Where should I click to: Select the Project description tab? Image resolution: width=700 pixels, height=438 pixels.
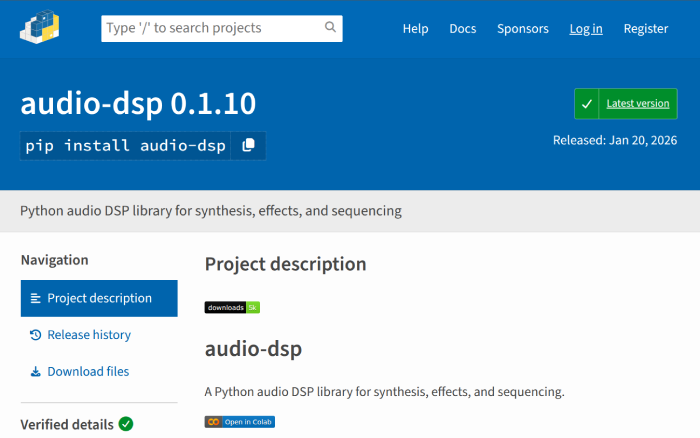click(99, 298)
